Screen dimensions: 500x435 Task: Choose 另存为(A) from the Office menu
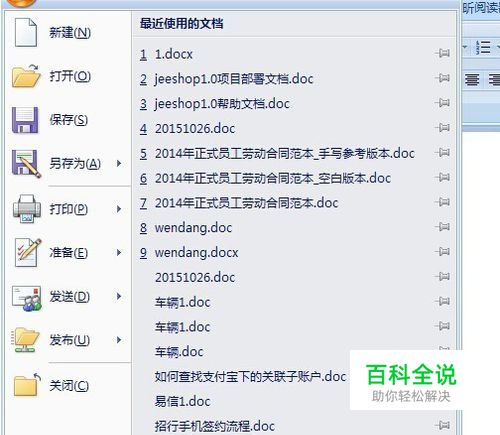click(68, 164)
